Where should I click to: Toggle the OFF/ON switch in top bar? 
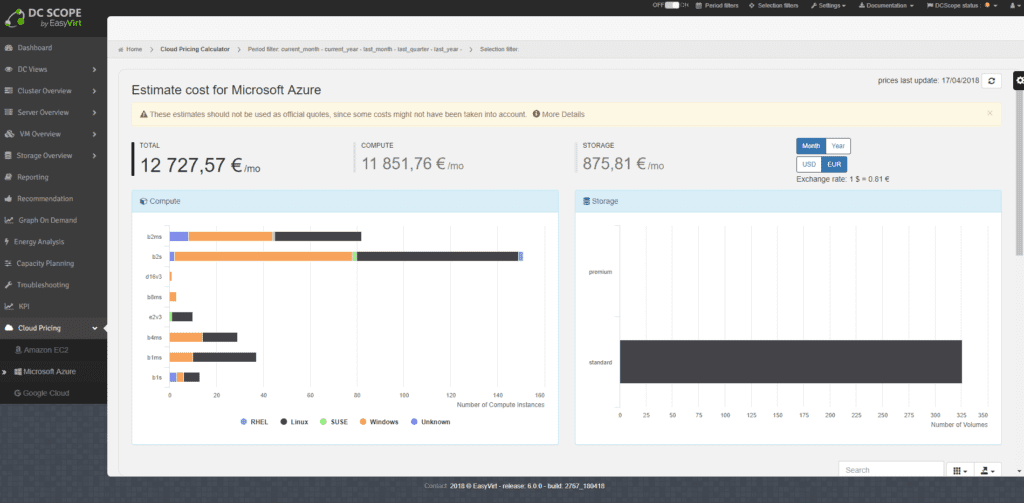[x=672, y=5]
